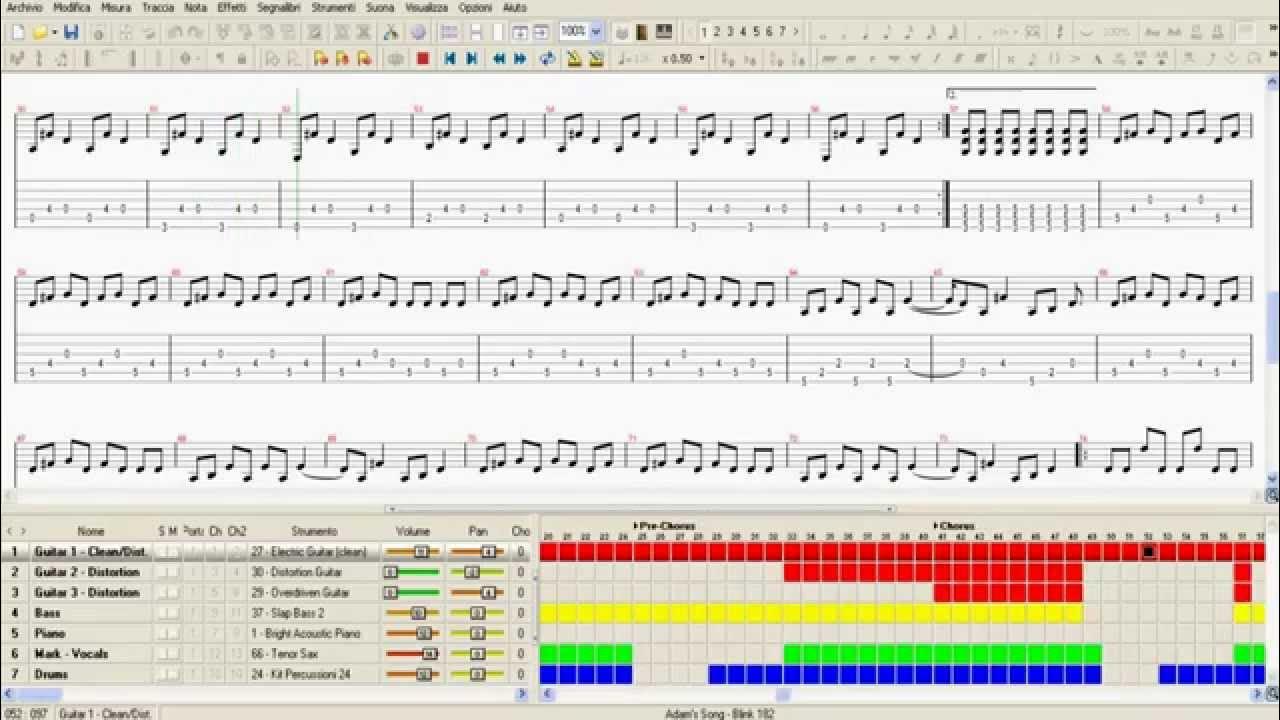
Task: Jump to the first bar
Action: click(x=450, y=59)
